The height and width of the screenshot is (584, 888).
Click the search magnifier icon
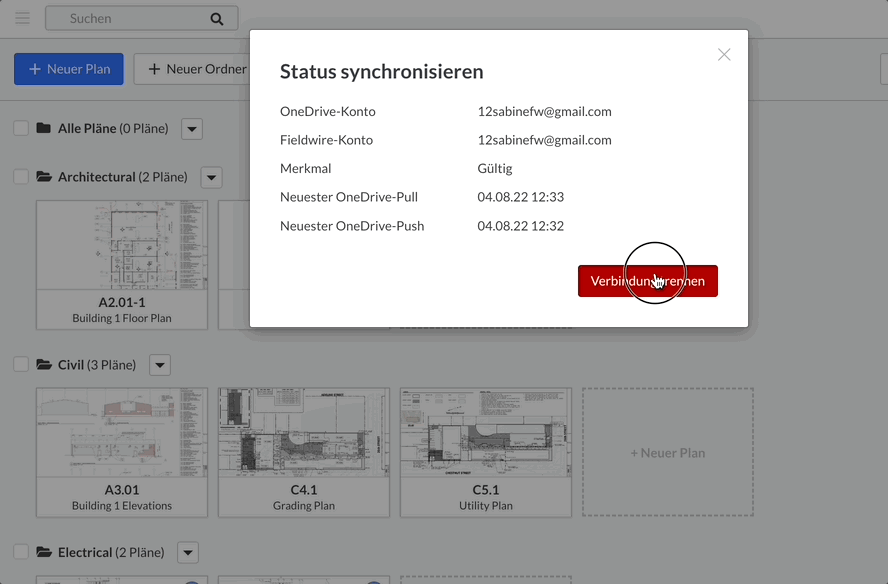217,19
